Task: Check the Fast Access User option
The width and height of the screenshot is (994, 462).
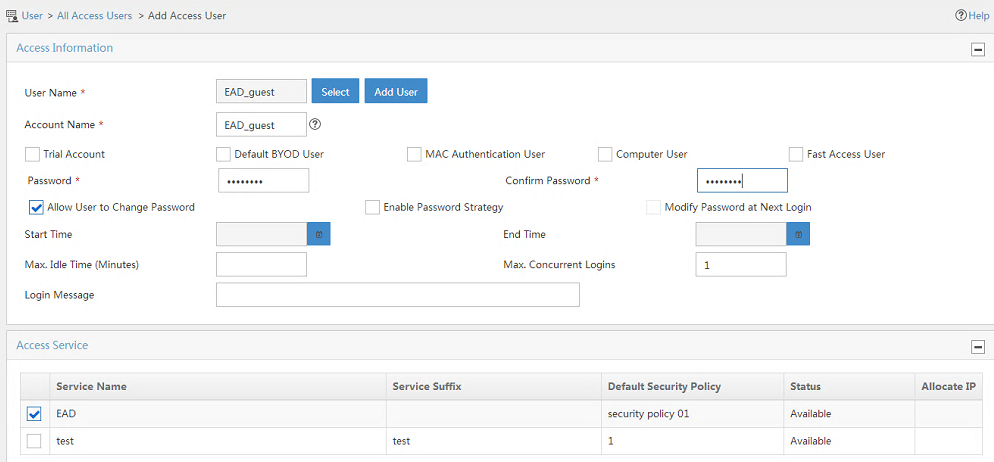Action: coord(796,154)
